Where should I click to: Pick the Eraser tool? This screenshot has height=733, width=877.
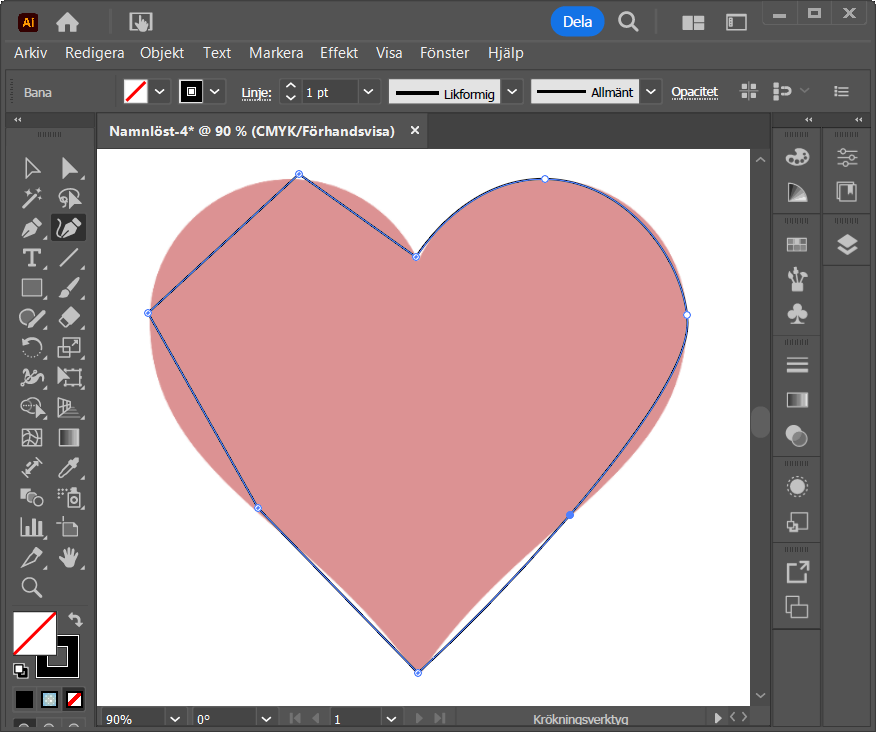pos(69,318)
